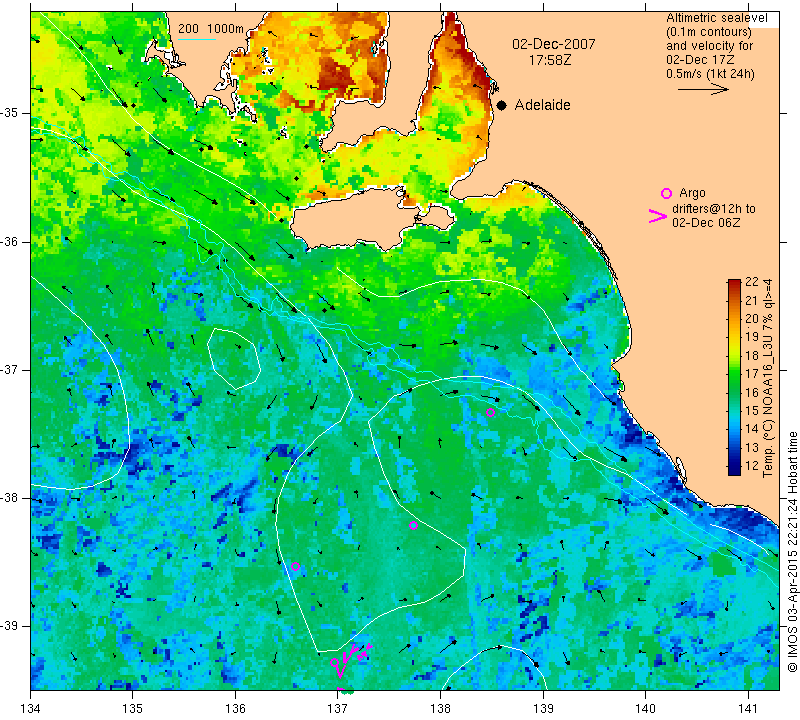Click the 'drifters@12h to' legend text
Image resolution: width=800 pixels, height=720 pixels.
tap(714, 209)
